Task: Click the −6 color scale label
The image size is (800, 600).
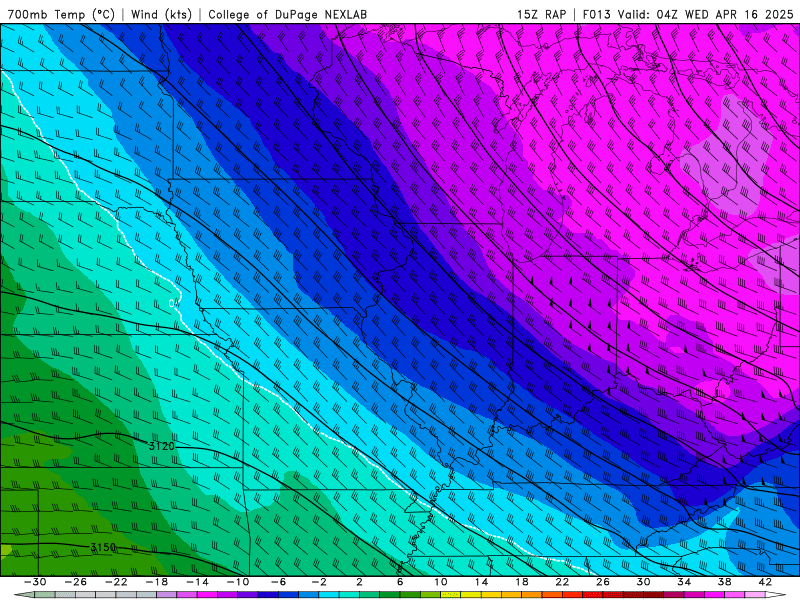Action: (x=278, y=582)
